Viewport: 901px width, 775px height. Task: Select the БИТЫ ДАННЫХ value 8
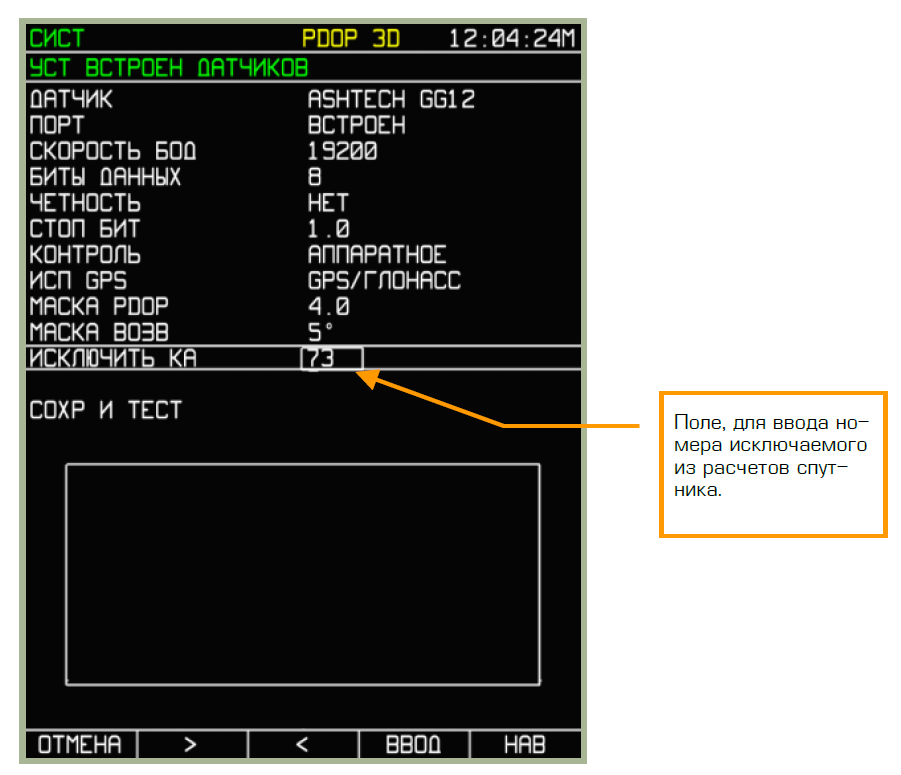coord(315,178)
